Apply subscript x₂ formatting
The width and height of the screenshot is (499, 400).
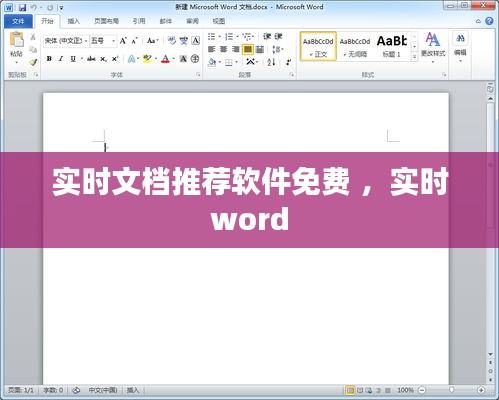tap(104, 59)
